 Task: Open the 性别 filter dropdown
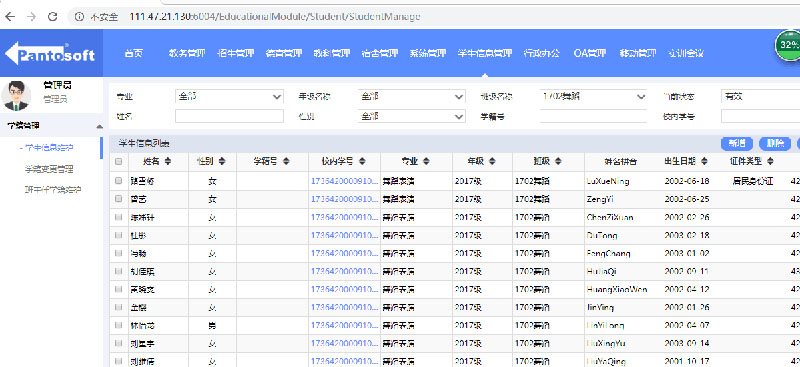tap(411, 116)
